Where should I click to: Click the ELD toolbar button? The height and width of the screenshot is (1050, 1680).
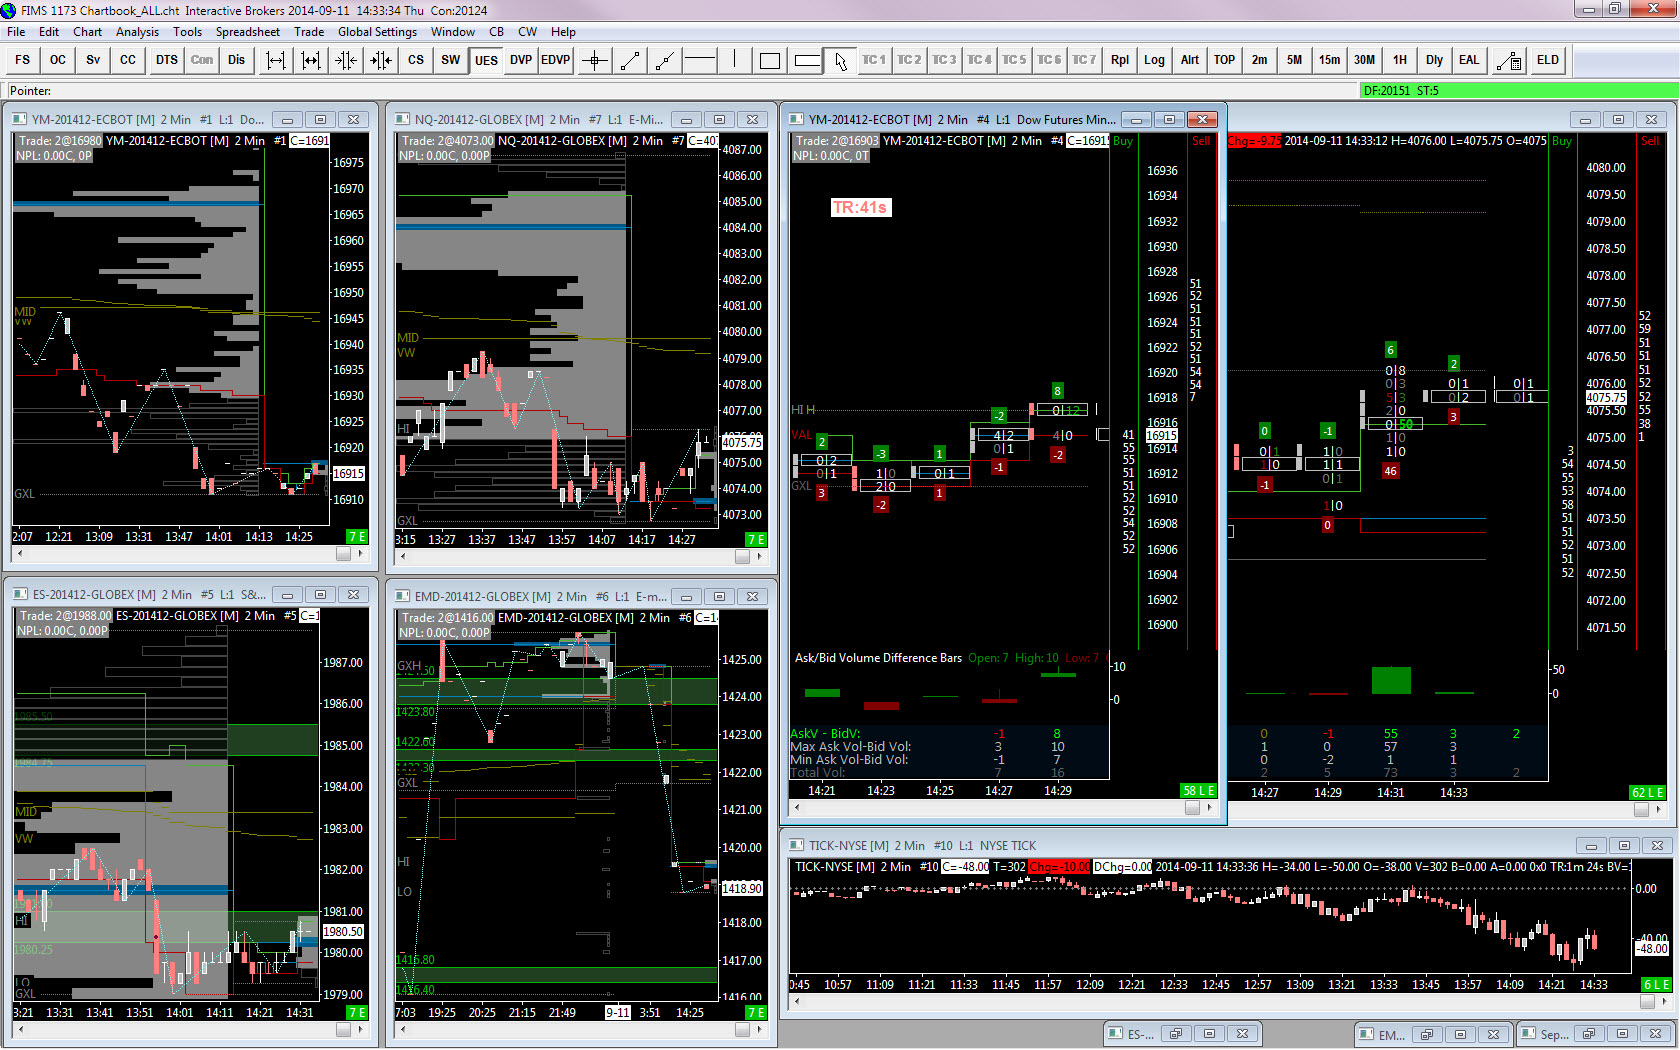(1548, 60)
